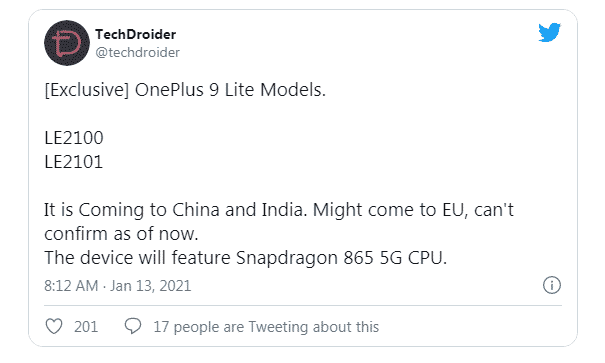Open the @techdroider handle link
This screenshot has height=363, width=605.
tap(137, 52)
